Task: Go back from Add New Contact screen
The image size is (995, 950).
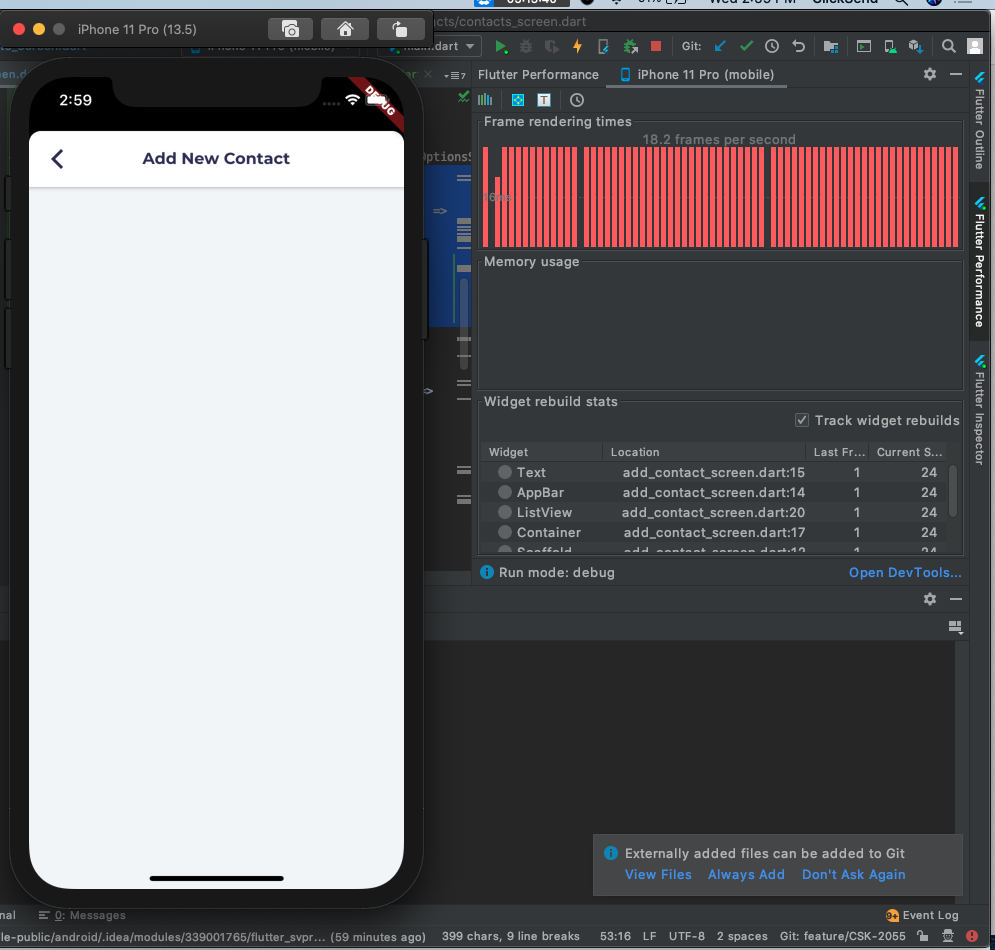Action: pyautogui.click(x=58, y=159)
